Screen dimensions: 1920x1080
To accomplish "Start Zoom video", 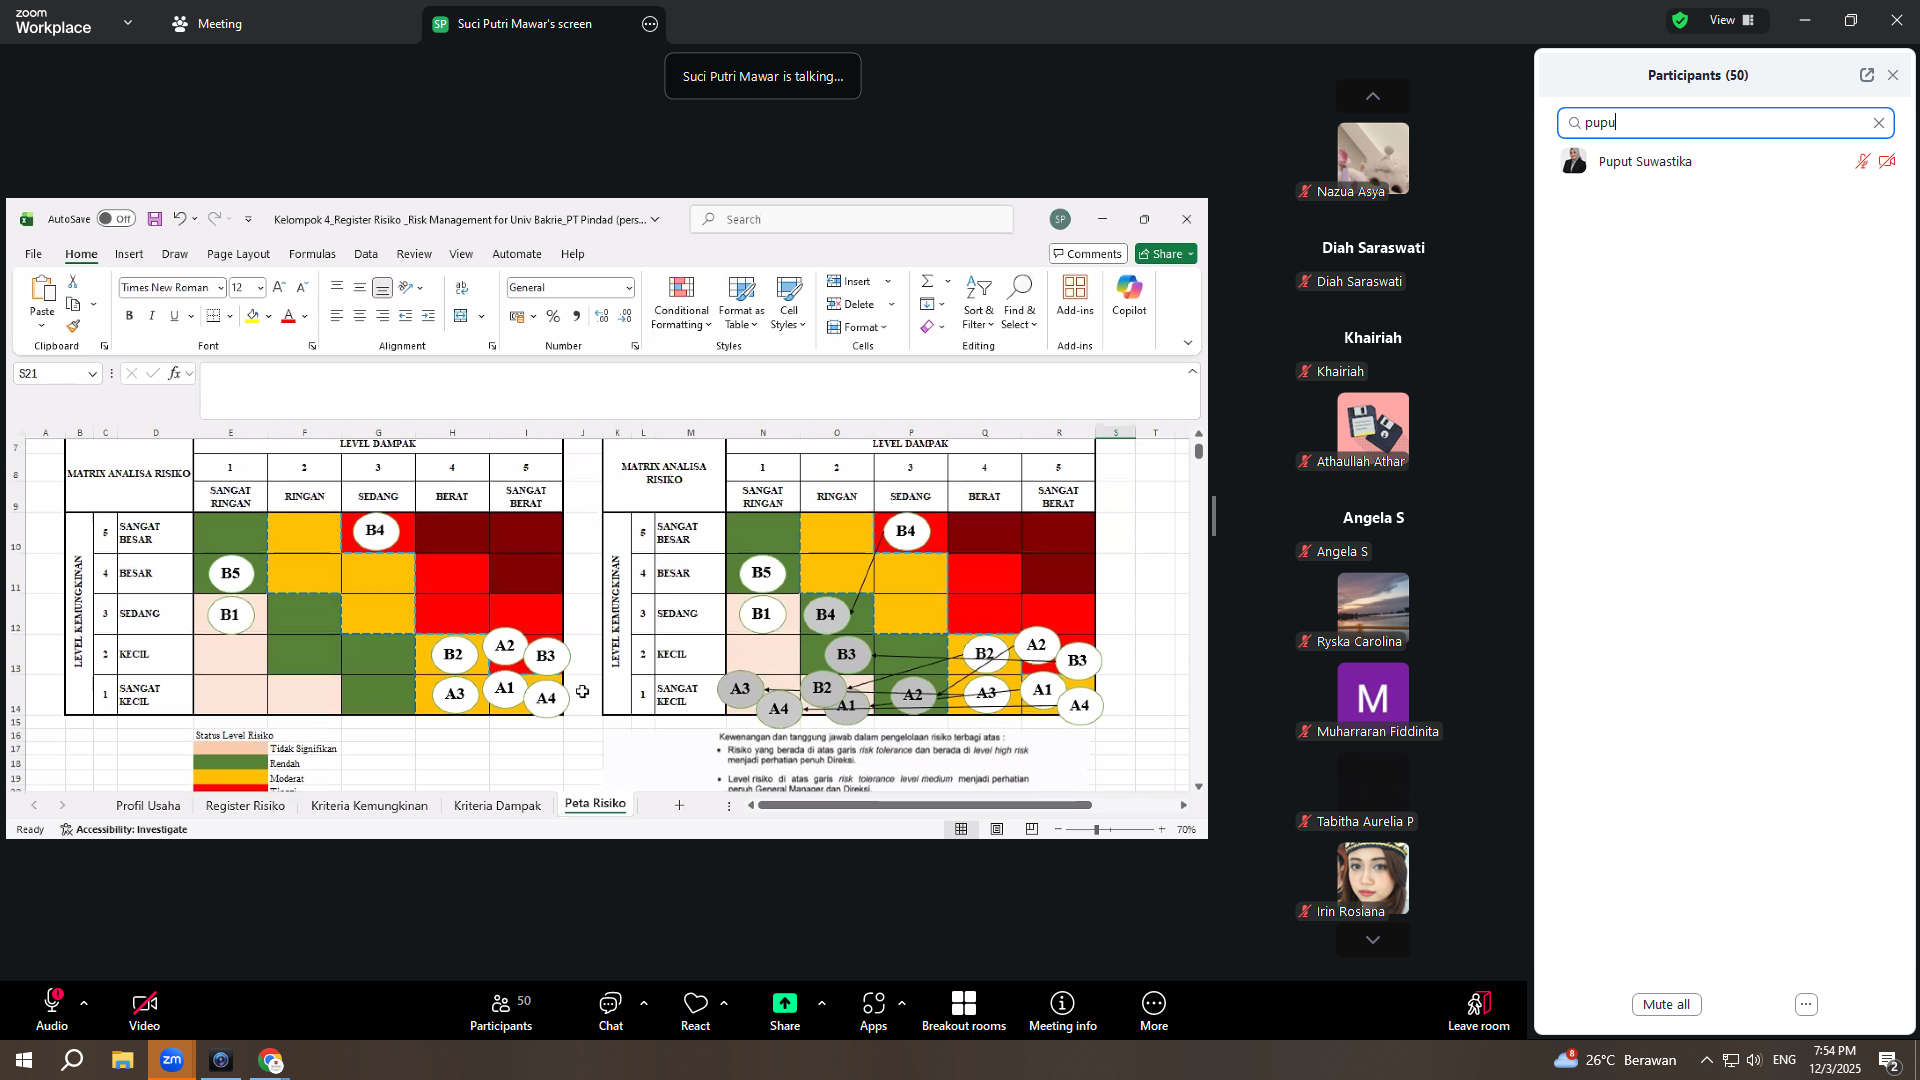I will pos(144,1011).
